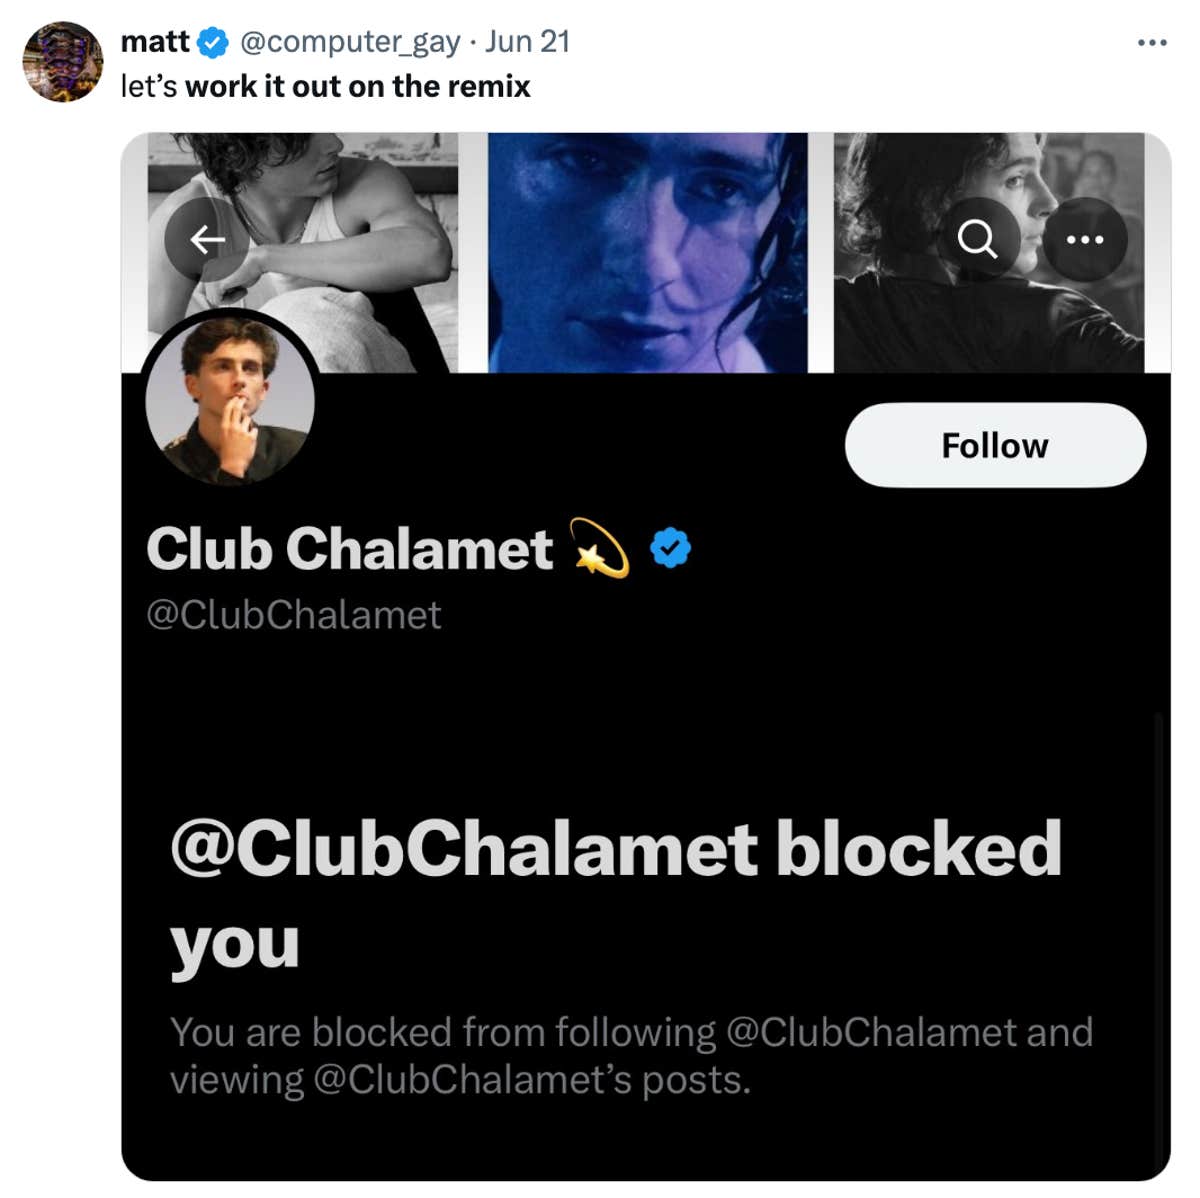Viewport: 1200px width, 1198px height.
Task: Open the tweet's more options menu
Action: [1152, 43]
